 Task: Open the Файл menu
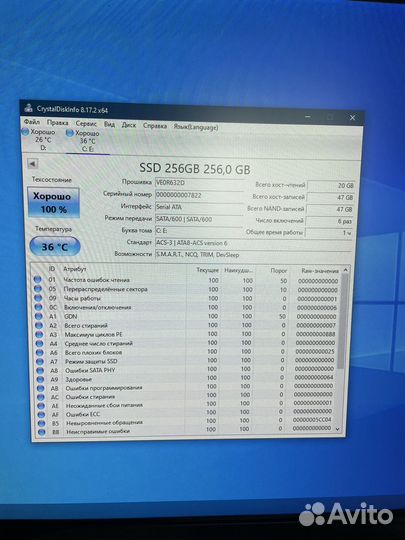[32, 122]
